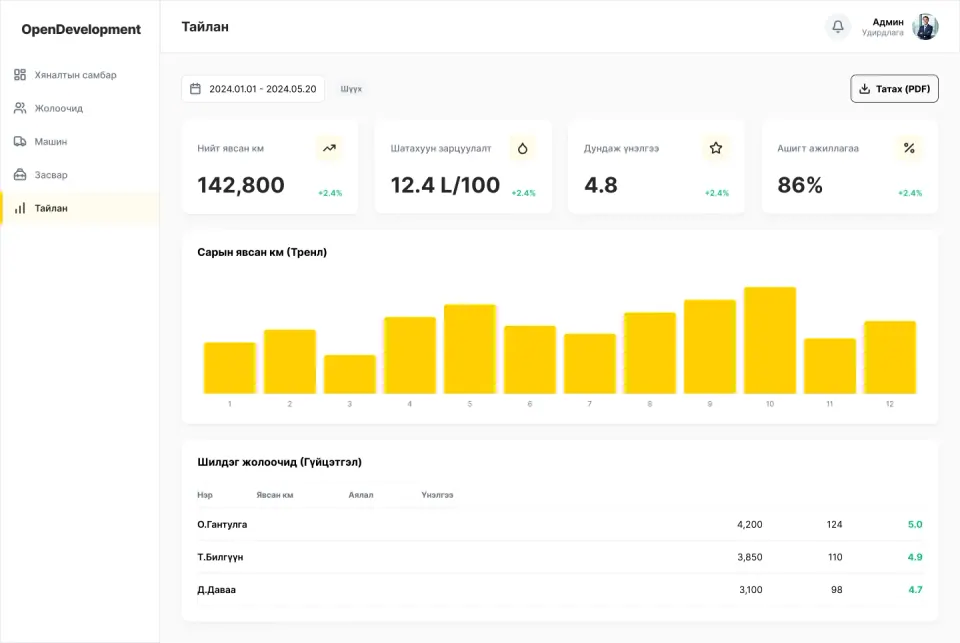960x643 pixels.
Task: Click the Шүүх filter button
Action: coord(351,89)
